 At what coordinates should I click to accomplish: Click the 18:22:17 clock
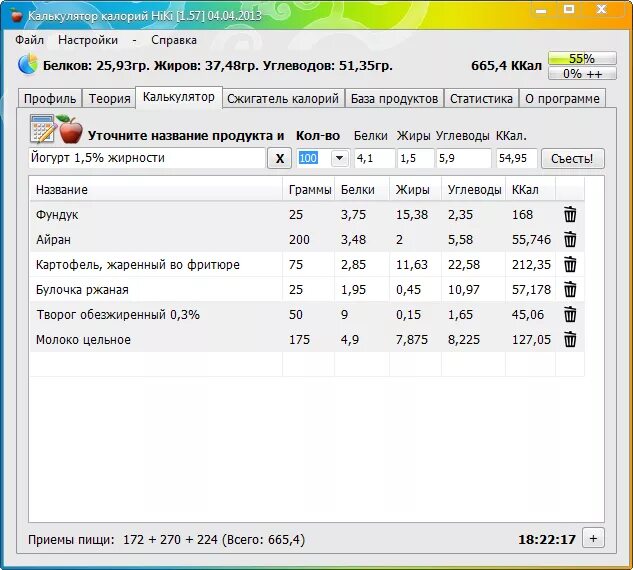click(547, 539)
